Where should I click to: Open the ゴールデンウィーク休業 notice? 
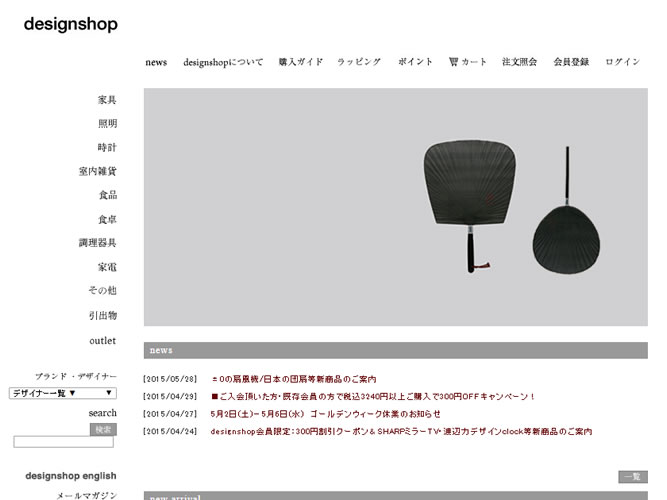pos(325,414)
